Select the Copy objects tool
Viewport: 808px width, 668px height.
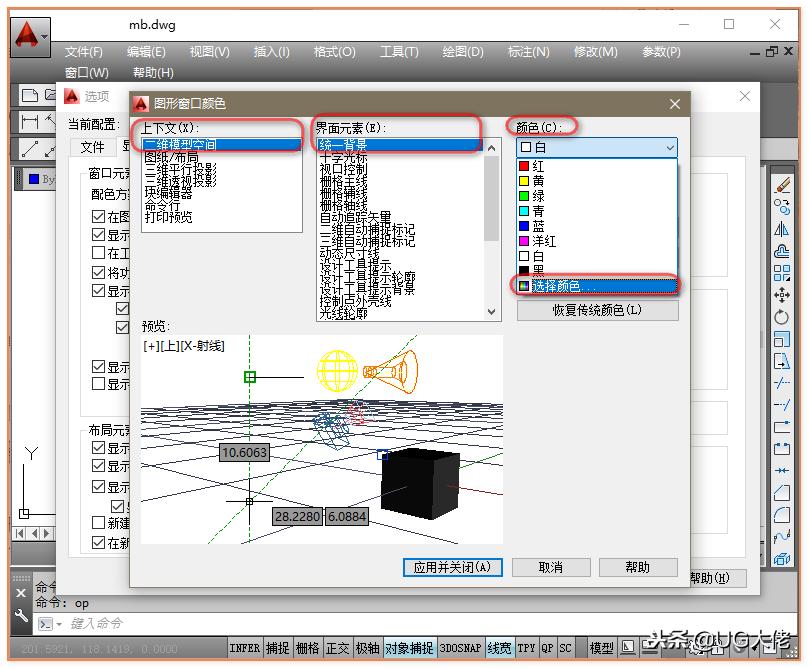[x=782, y=207]
